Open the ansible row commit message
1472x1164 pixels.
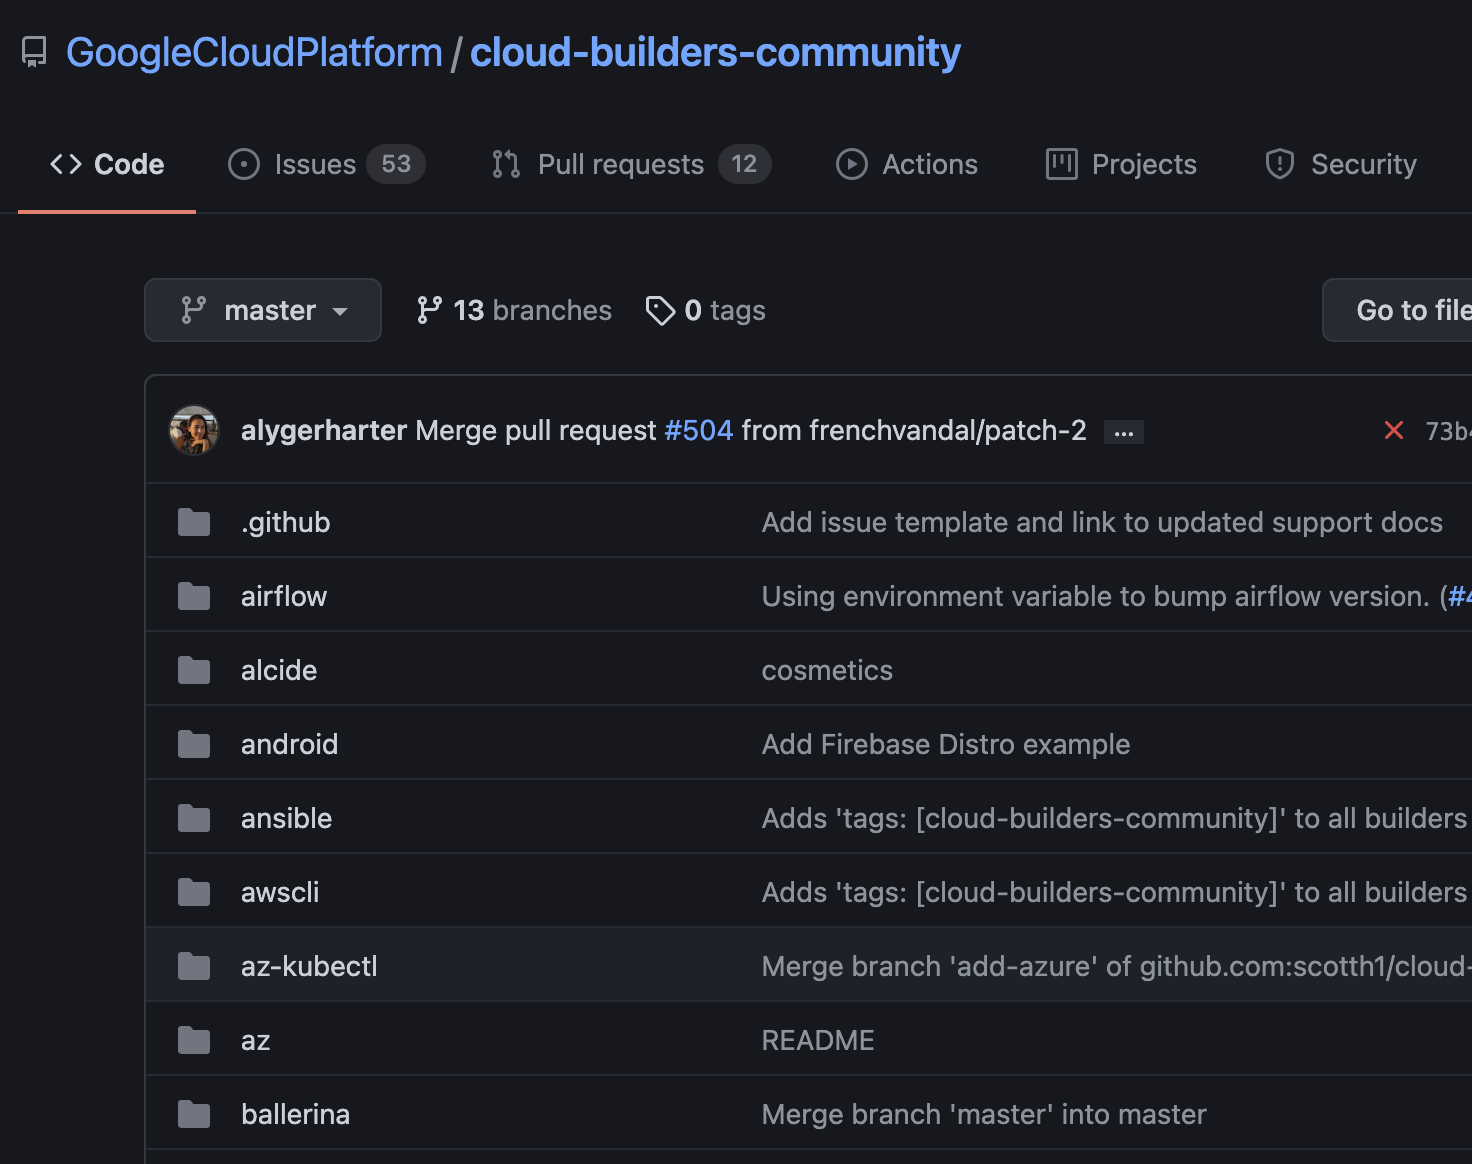1114,818
